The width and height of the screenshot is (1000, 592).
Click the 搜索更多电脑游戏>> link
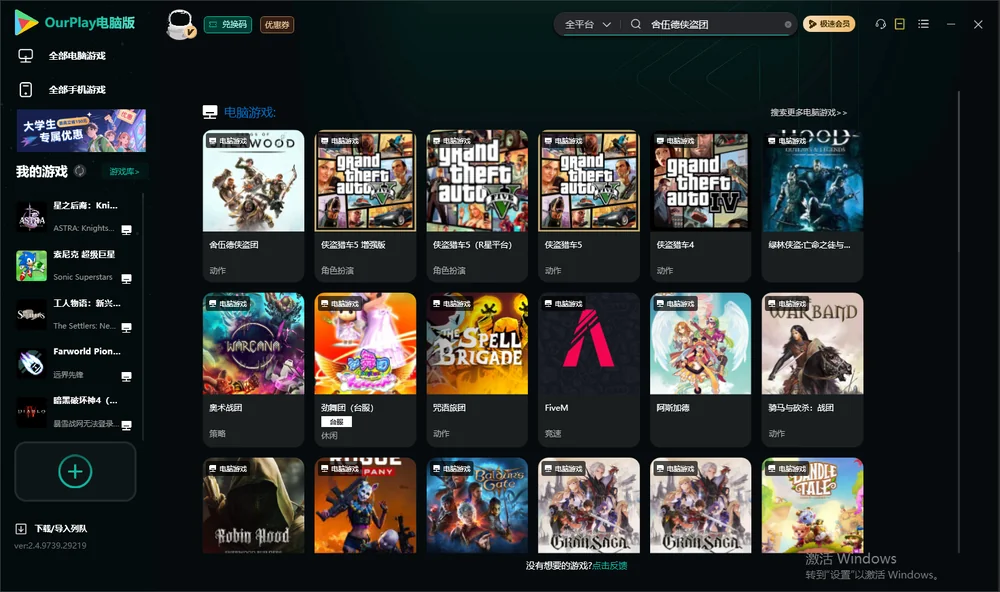coord(808,112)
